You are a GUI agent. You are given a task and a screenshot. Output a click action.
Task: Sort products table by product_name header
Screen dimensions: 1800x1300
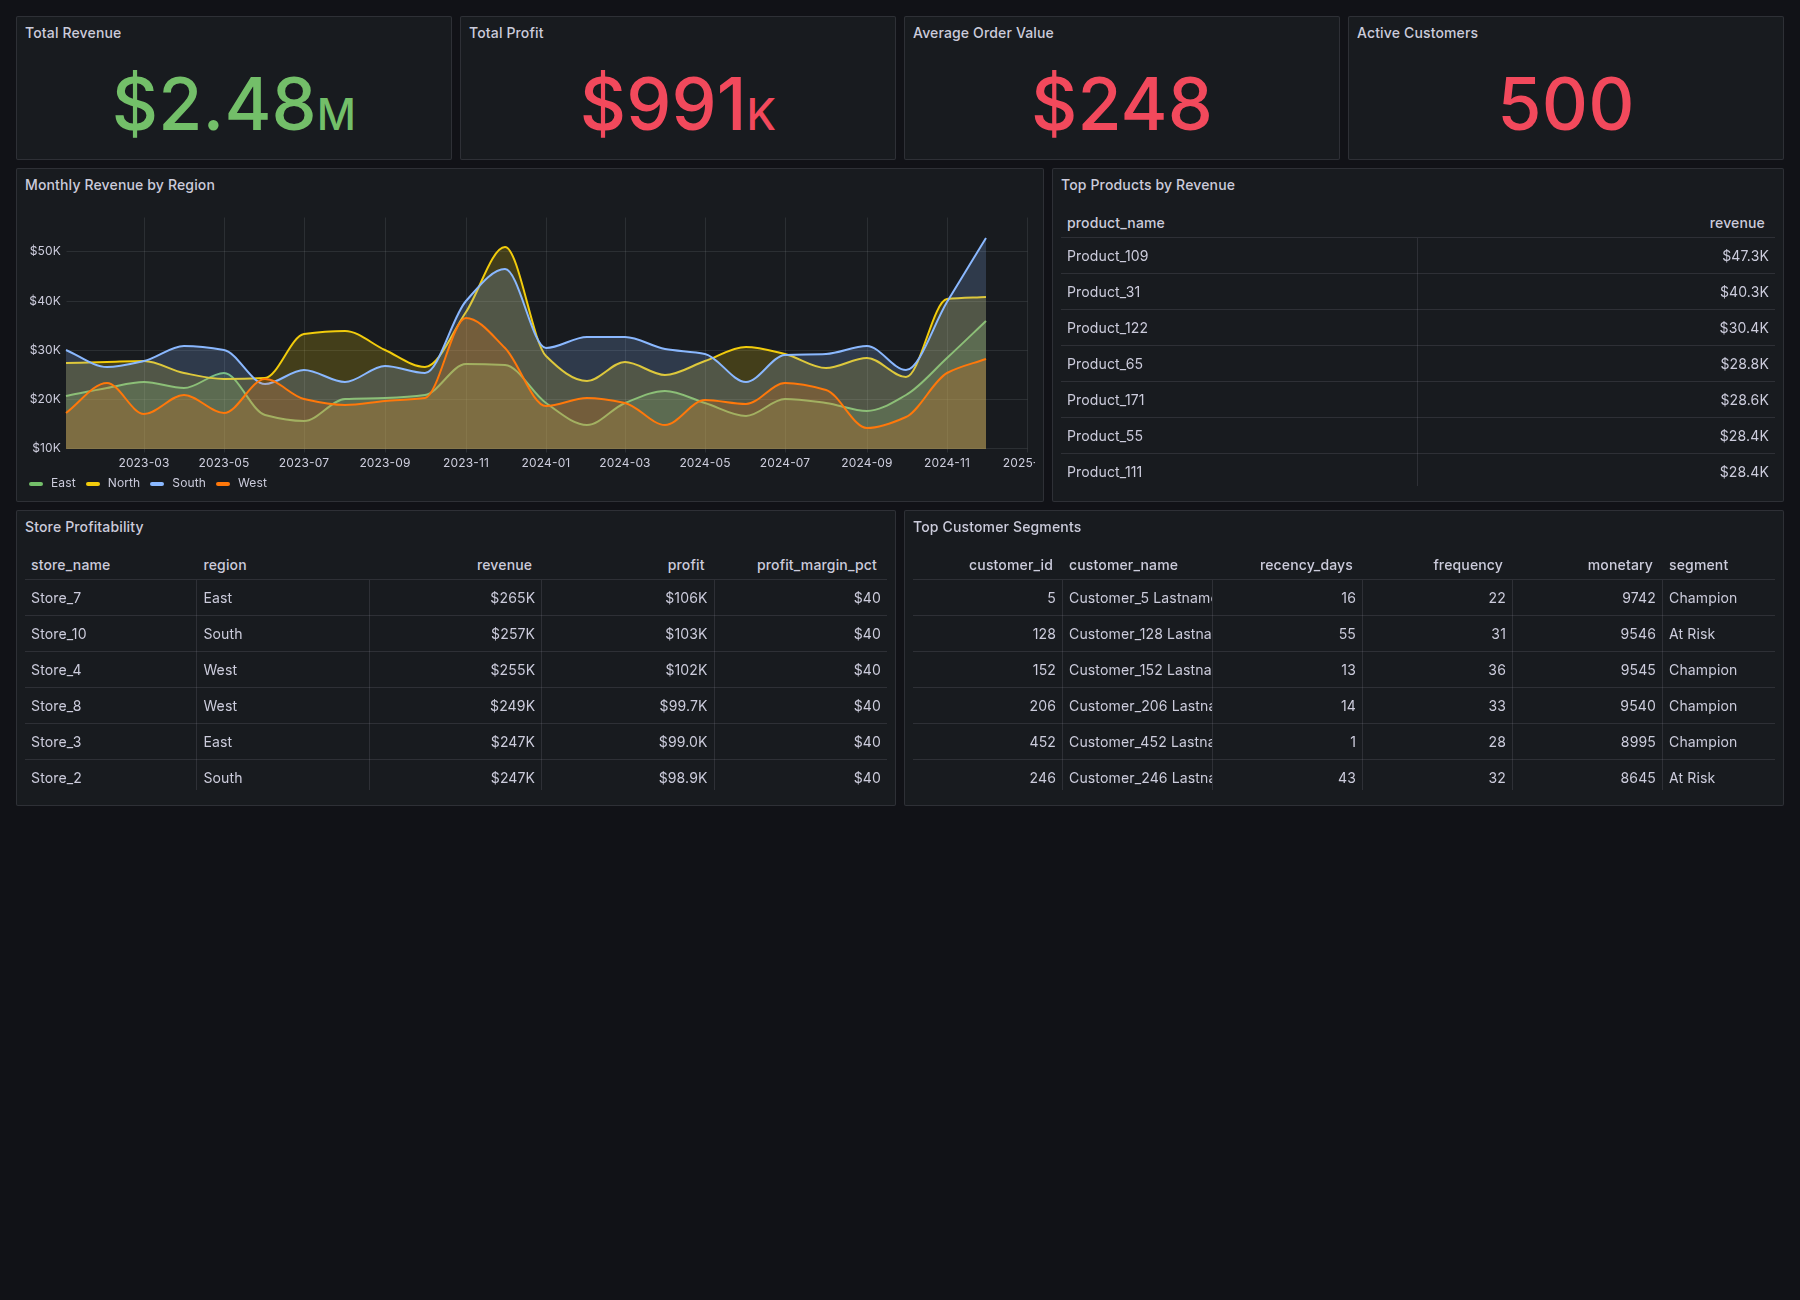(1116, 223)
